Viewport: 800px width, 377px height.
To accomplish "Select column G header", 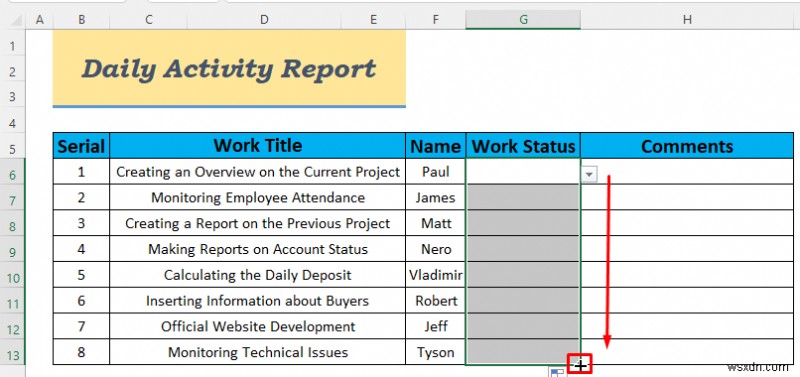I will [x=523, y=19].
